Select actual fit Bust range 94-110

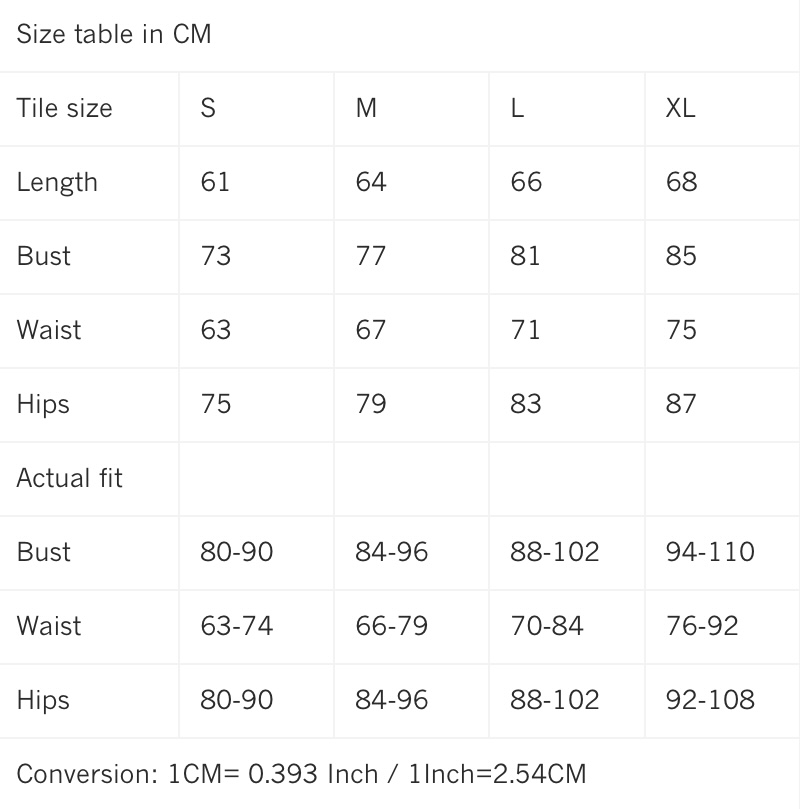pyautogui.click(x=710, y=552)
